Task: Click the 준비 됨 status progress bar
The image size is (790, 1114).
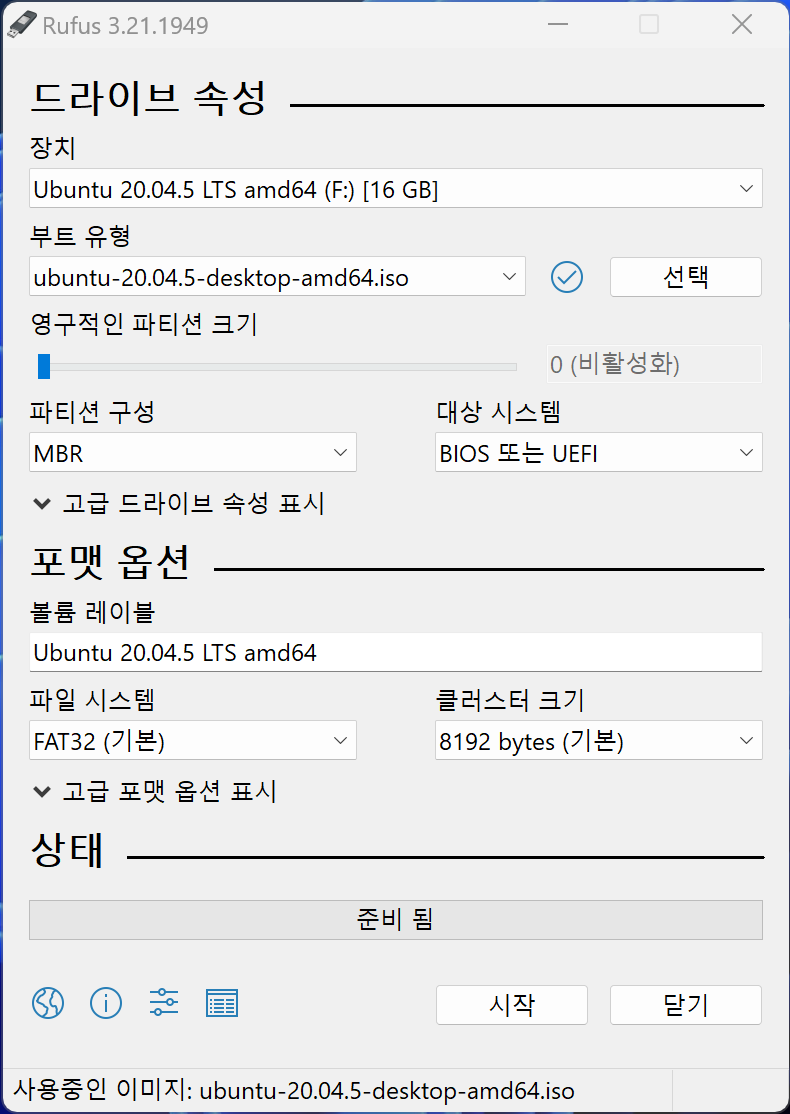Action: [396, 920]
